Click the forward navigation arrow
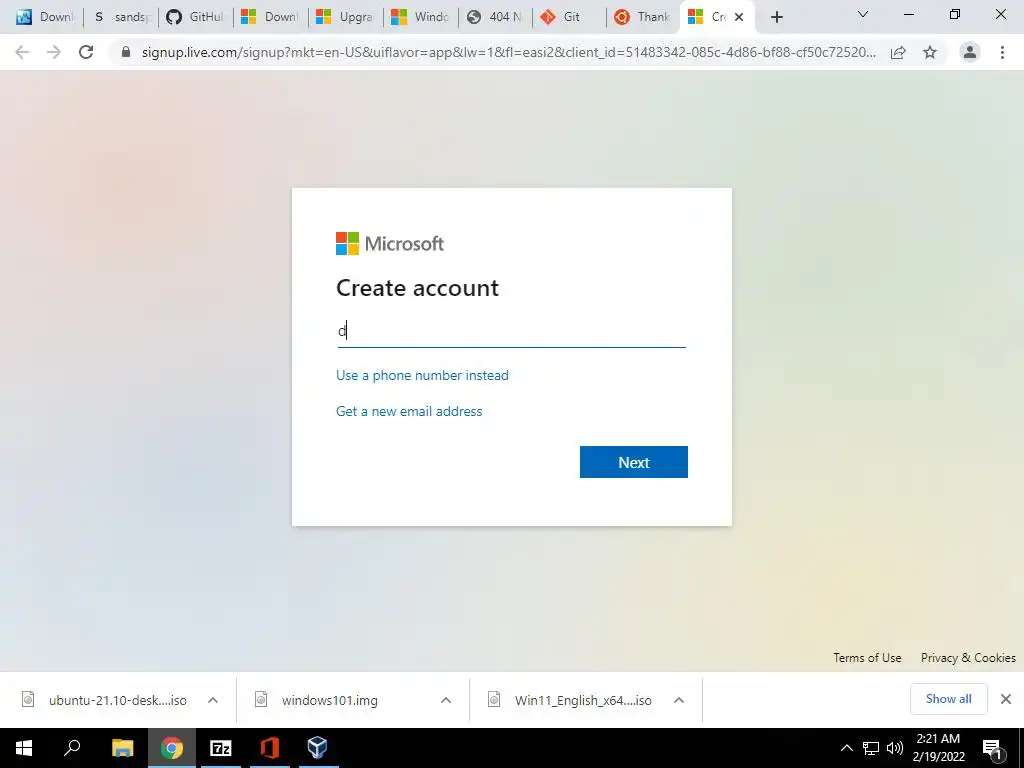This screenshot has width=1024, height=768. tap(54, 52)
